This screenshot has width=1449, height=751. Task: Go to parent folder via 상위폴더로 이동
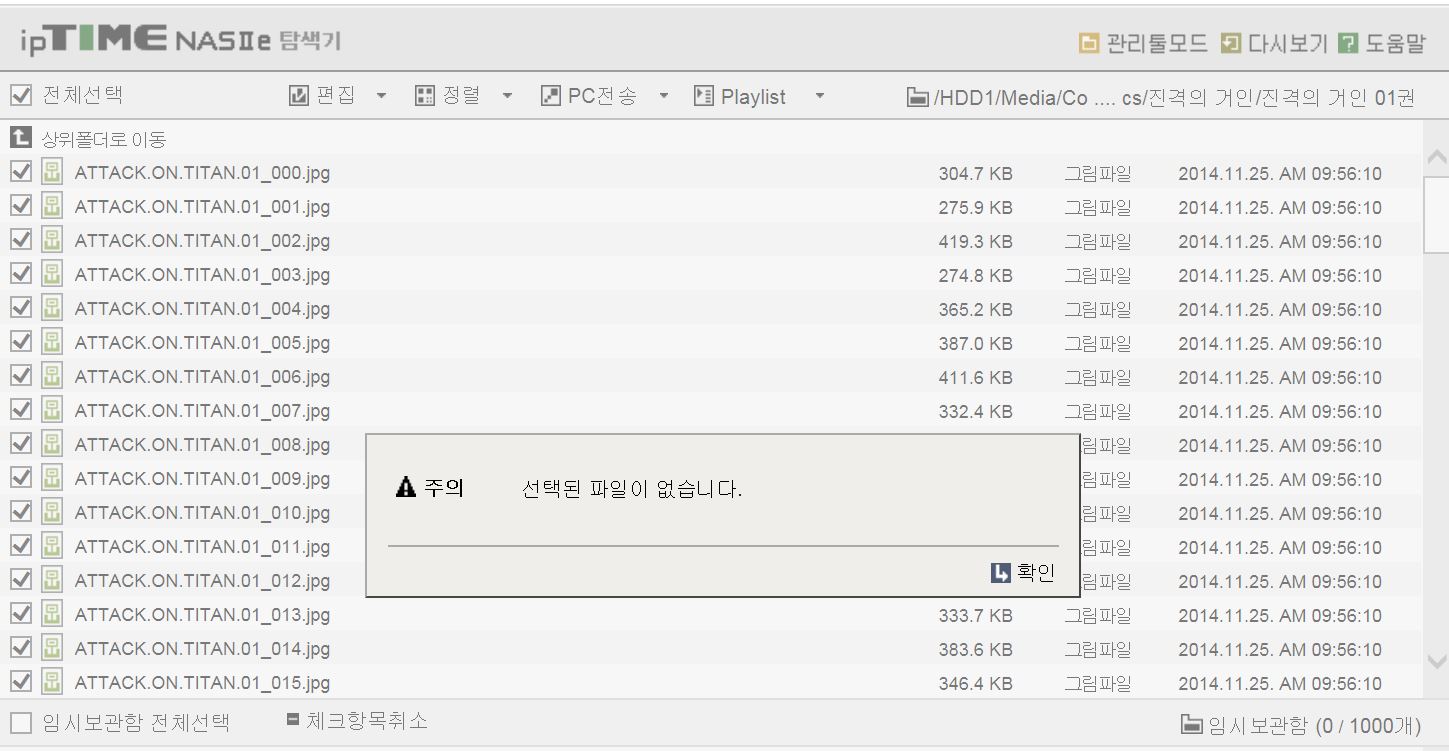104,139
